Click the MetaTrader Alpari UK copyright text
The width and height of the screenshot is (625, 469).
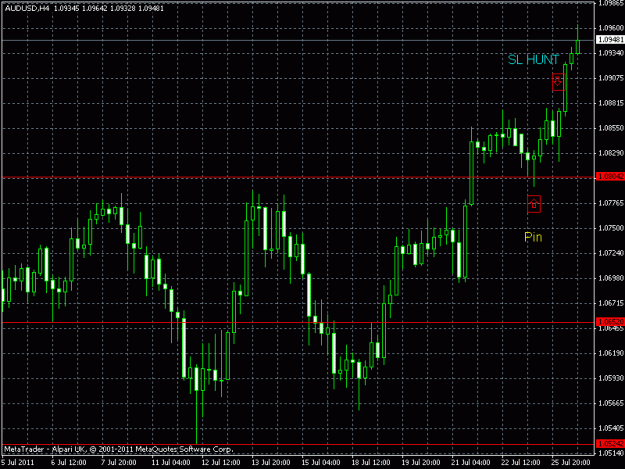[x=119, y=449]
